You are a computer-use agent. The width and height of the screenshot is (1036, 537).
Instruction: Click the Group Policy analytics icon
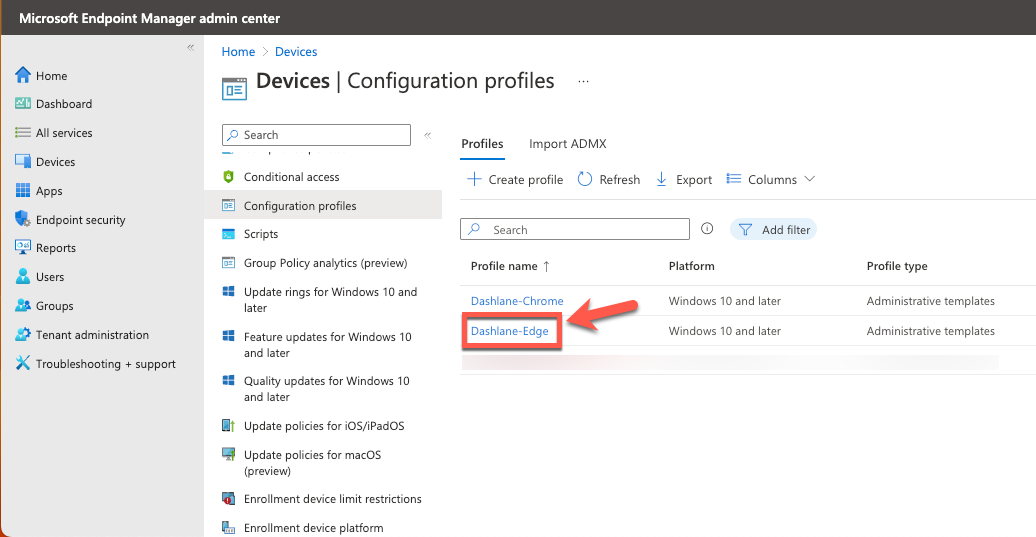point(229,262)
